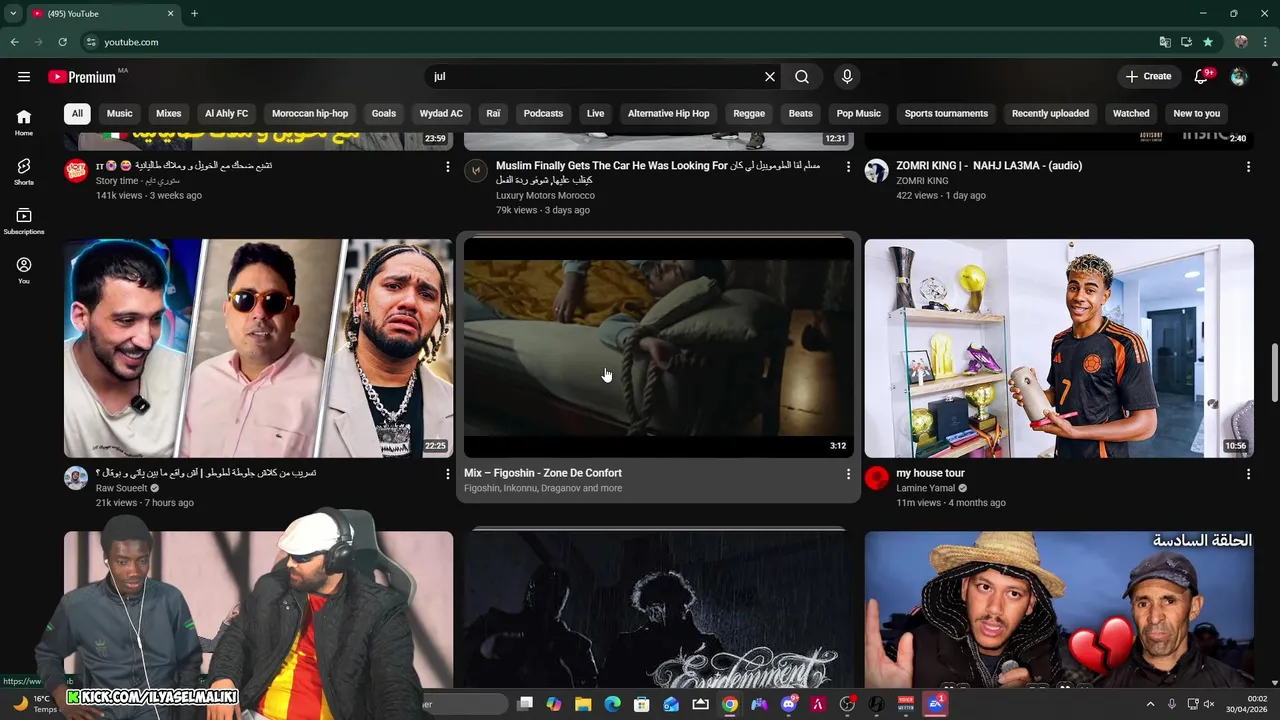Open the You sidebar section
This screenshot has width=1280, height=720.
(x=24, y=270)
